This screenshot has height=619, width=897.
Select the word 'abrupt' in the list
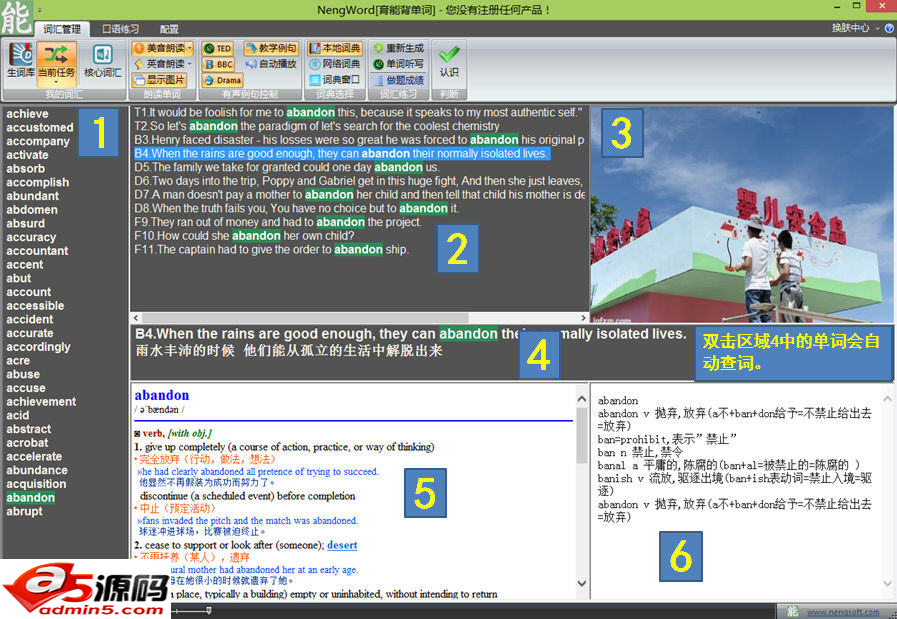pyautogui.click(x=25, y=511)
